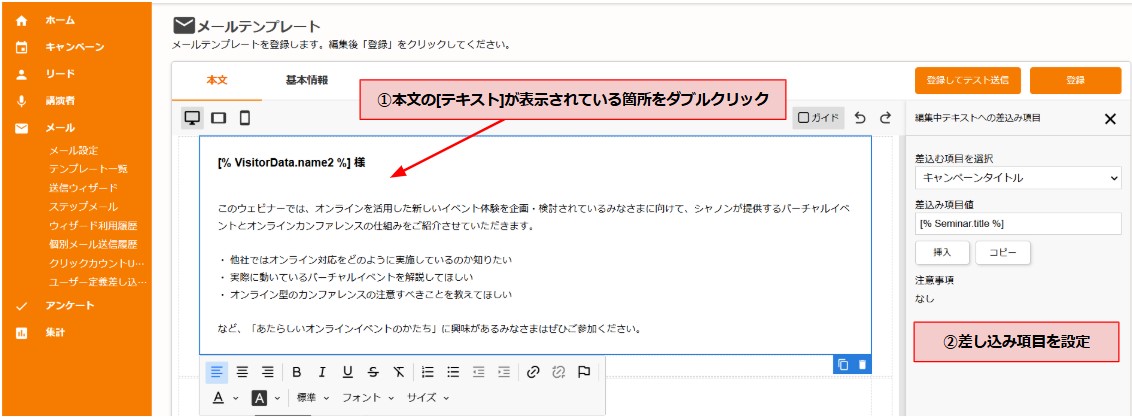Screen dimensions: 1132x417
Task: Open the サイズ size dropdown
Action: [427, 398]
